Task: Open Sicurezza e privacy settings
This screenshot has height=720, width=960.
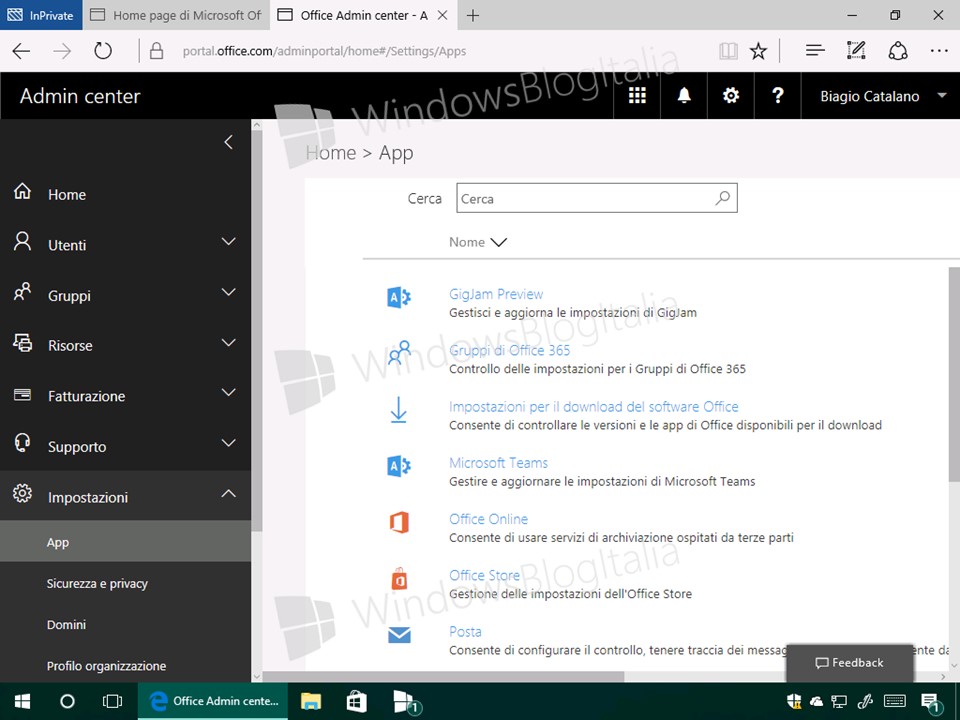Action: point(126,583)
